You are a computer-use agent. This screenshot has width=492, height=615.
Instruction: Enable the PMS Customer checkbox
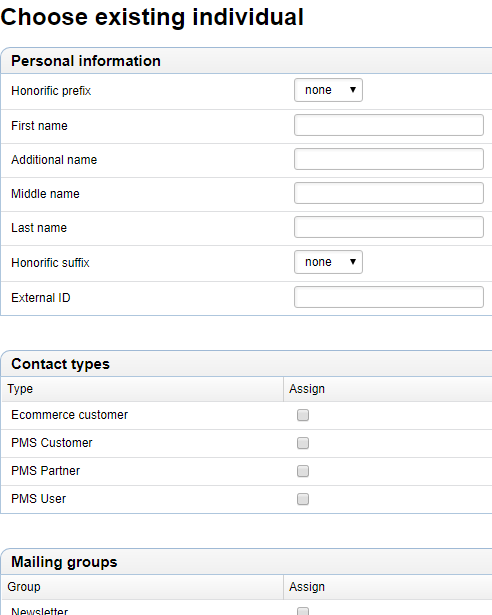(x=303, y=443)
